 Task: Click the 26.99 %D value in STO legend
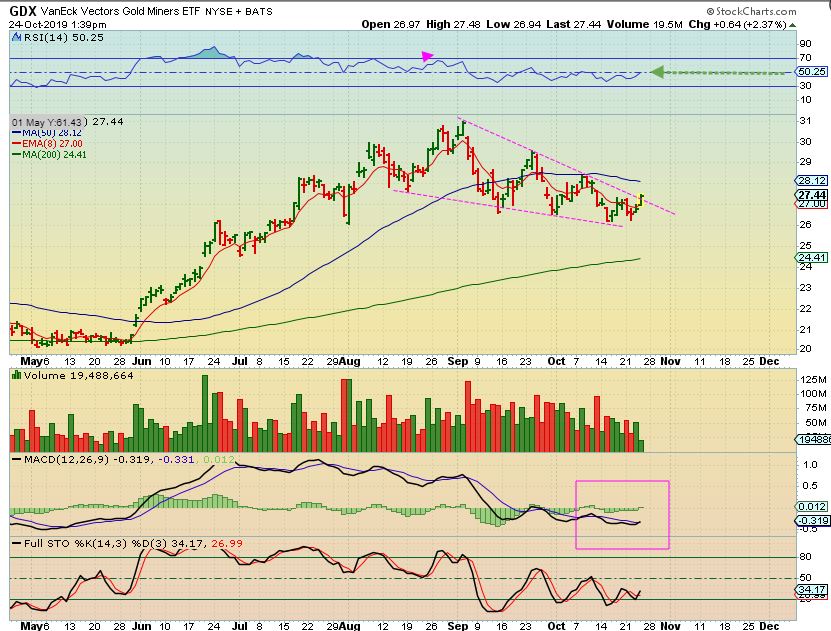(x=227, y=544)
